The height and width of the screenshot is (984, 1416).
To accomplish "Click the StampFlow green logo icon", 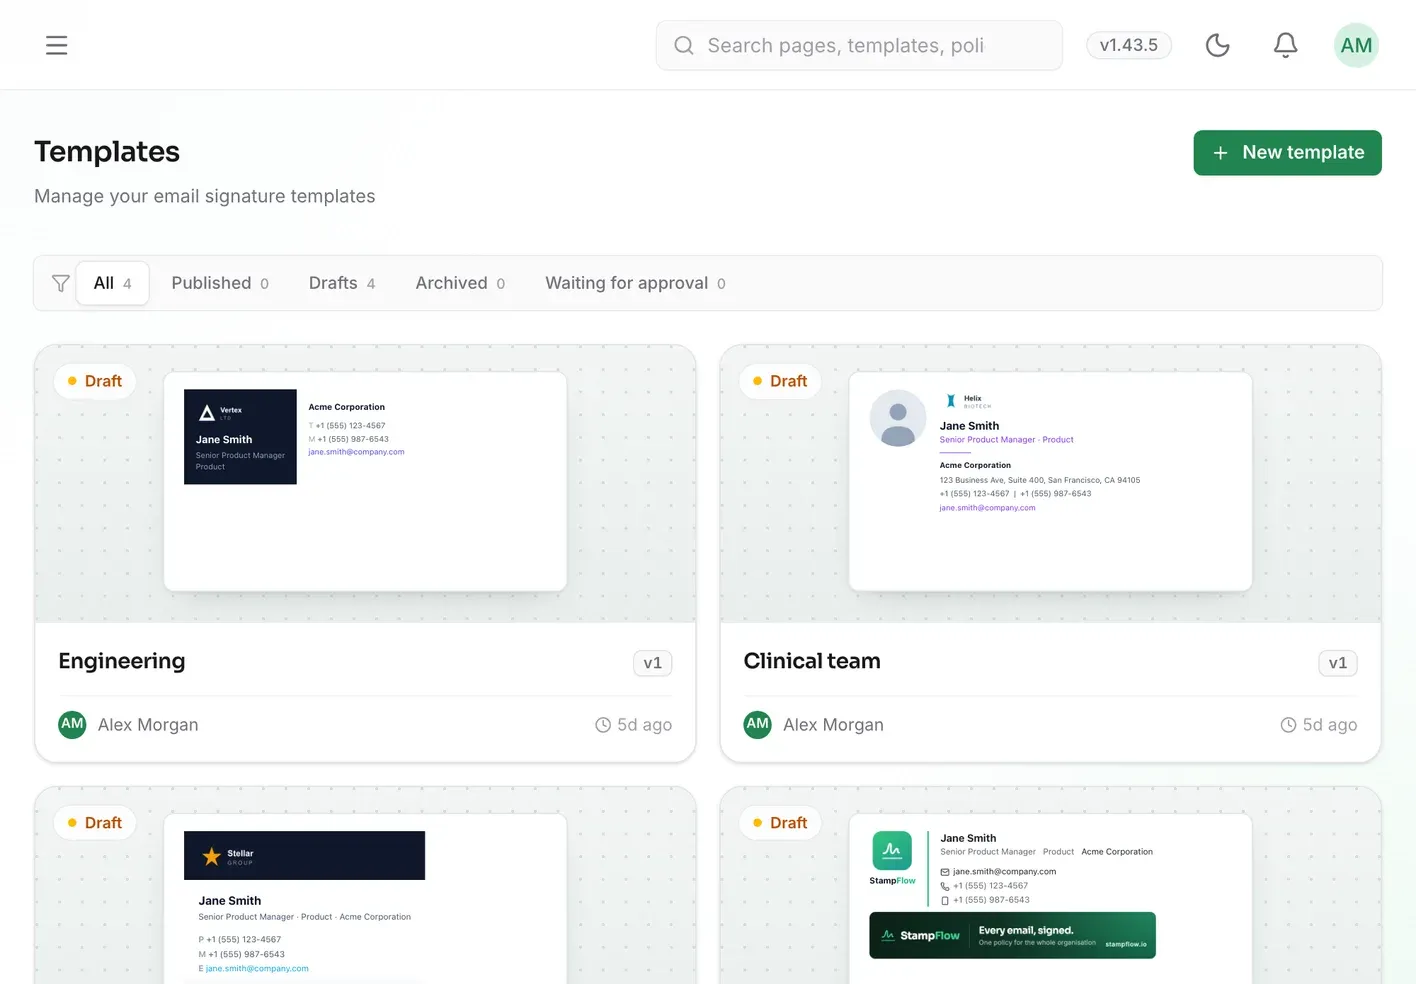I will pyautogui.click(x=892, y=851).
